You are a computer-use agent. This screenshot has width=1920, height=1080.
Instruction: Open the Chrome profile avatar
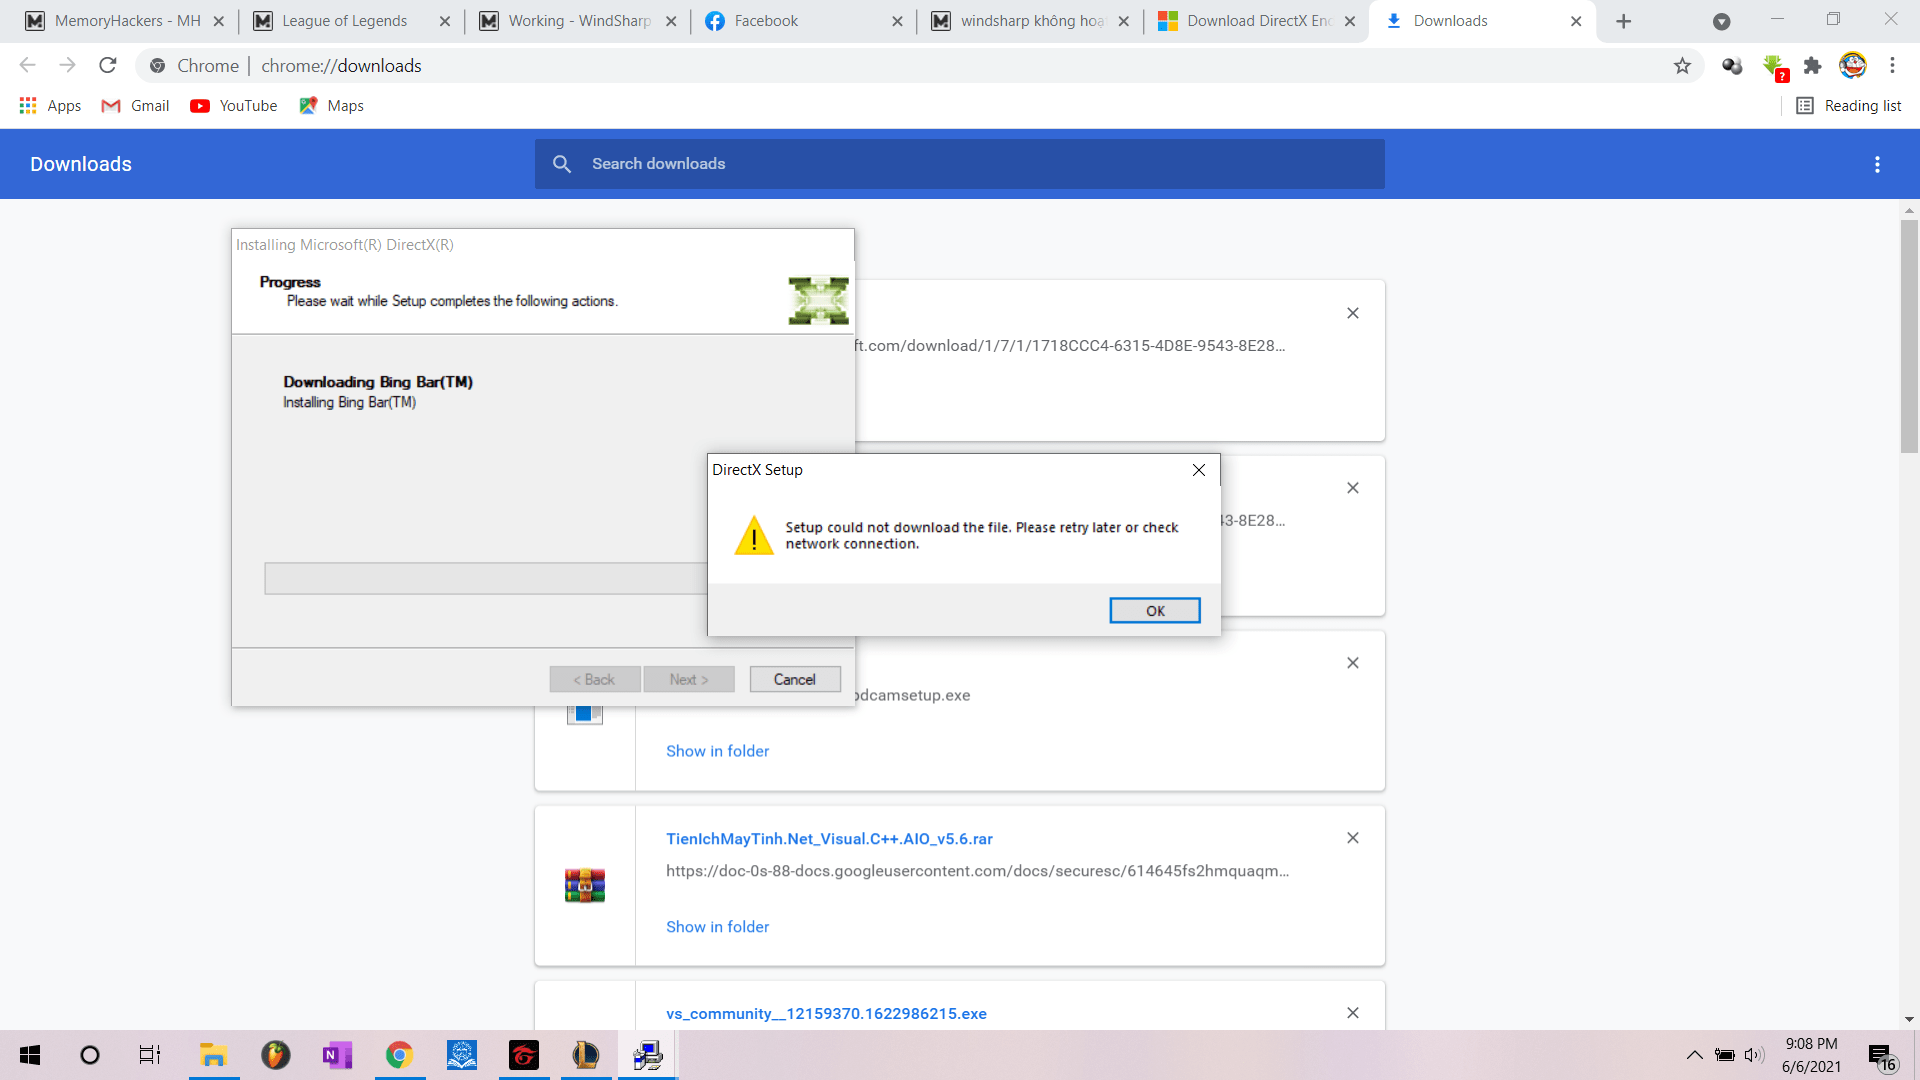click(x=1853, y=65)
